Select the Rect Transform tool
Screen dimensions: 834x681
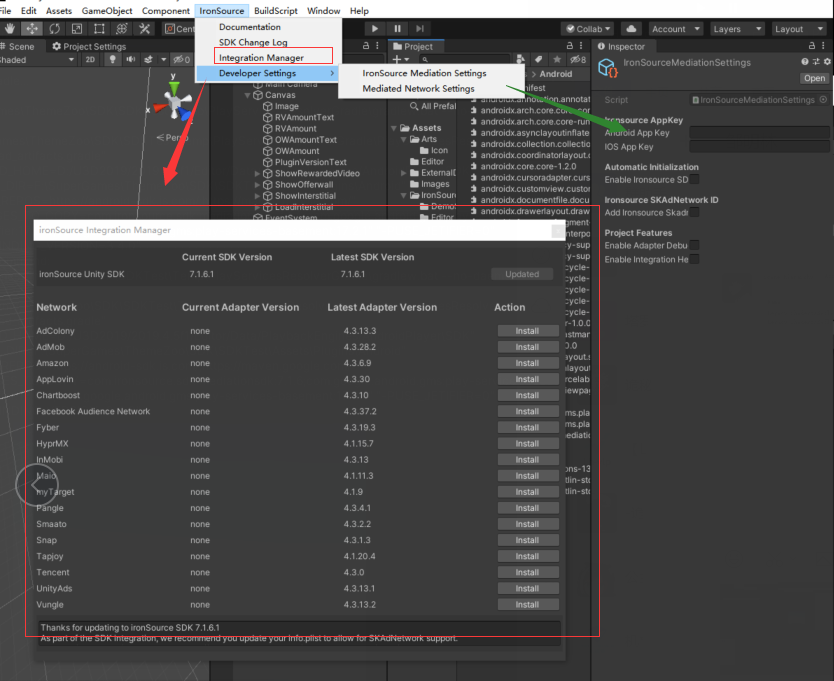click(99, 29)
